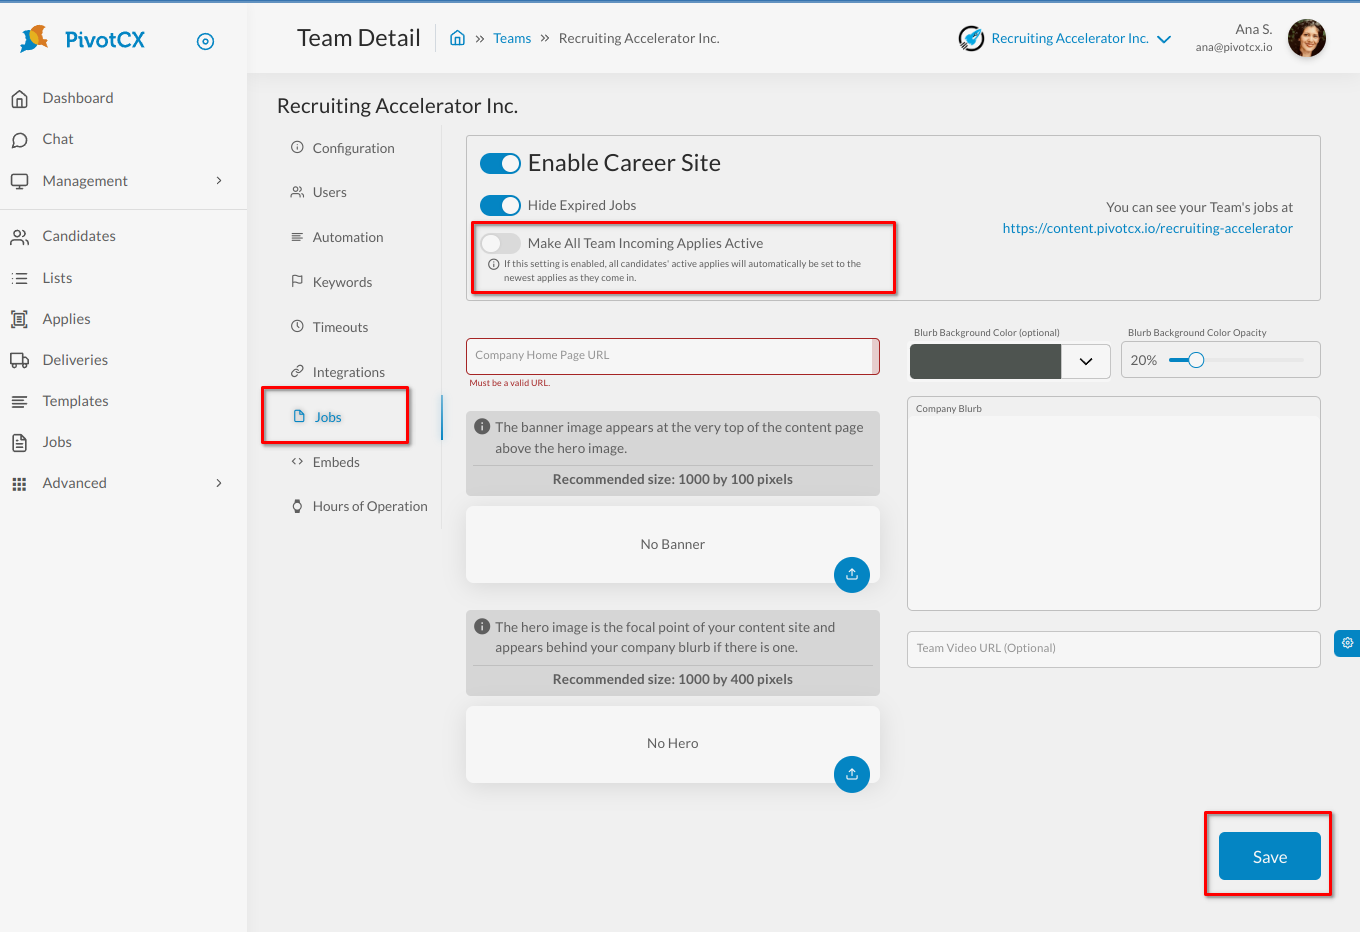Click the 'ana@pivotcx.io' email text
This screenshot has height=932, width=1360.
(1234, 47)
